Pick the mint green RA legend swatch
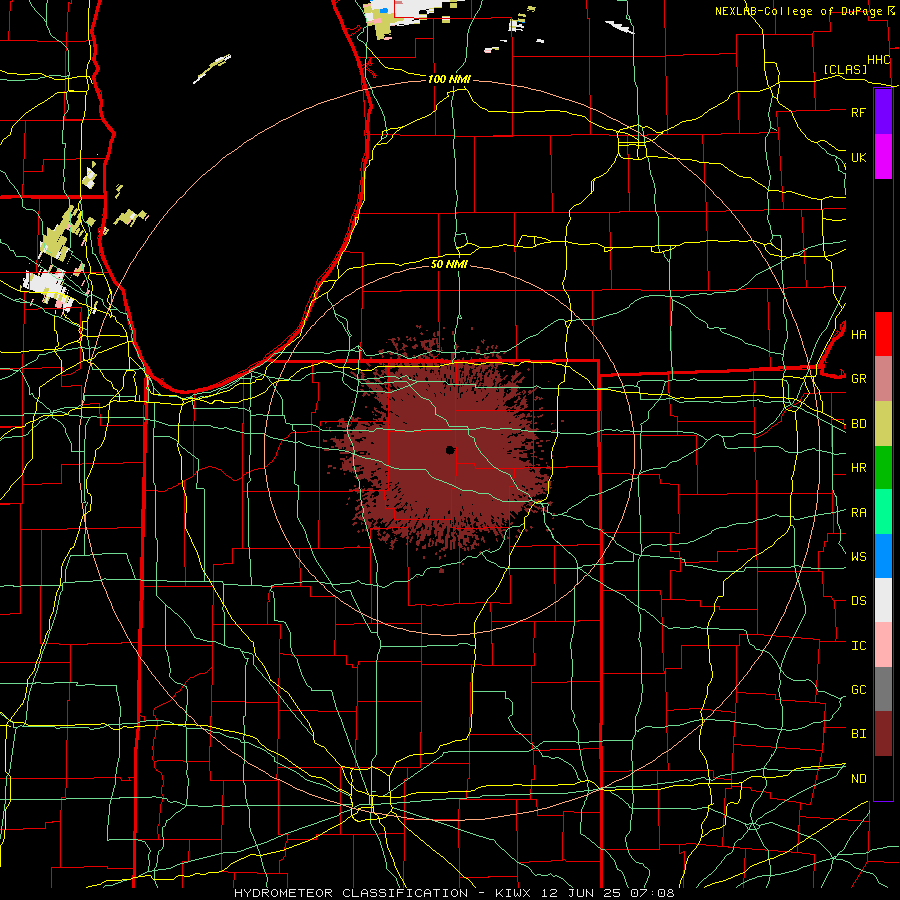Image resolution: width=900 pixels, height=900 pixels. (x=883, y=512)
